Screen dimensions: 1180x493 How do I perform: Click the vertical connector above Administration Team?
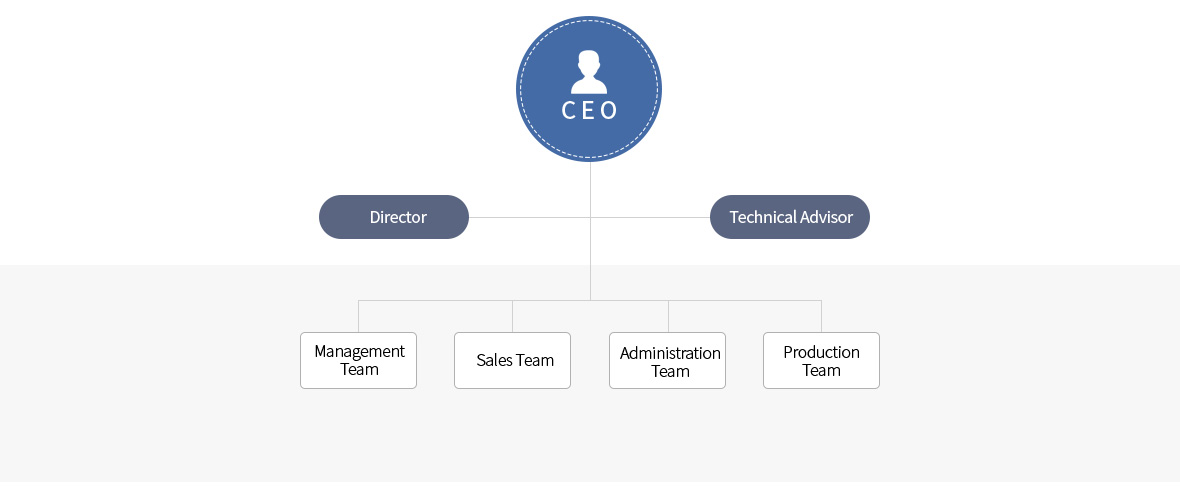click(668, 316)
